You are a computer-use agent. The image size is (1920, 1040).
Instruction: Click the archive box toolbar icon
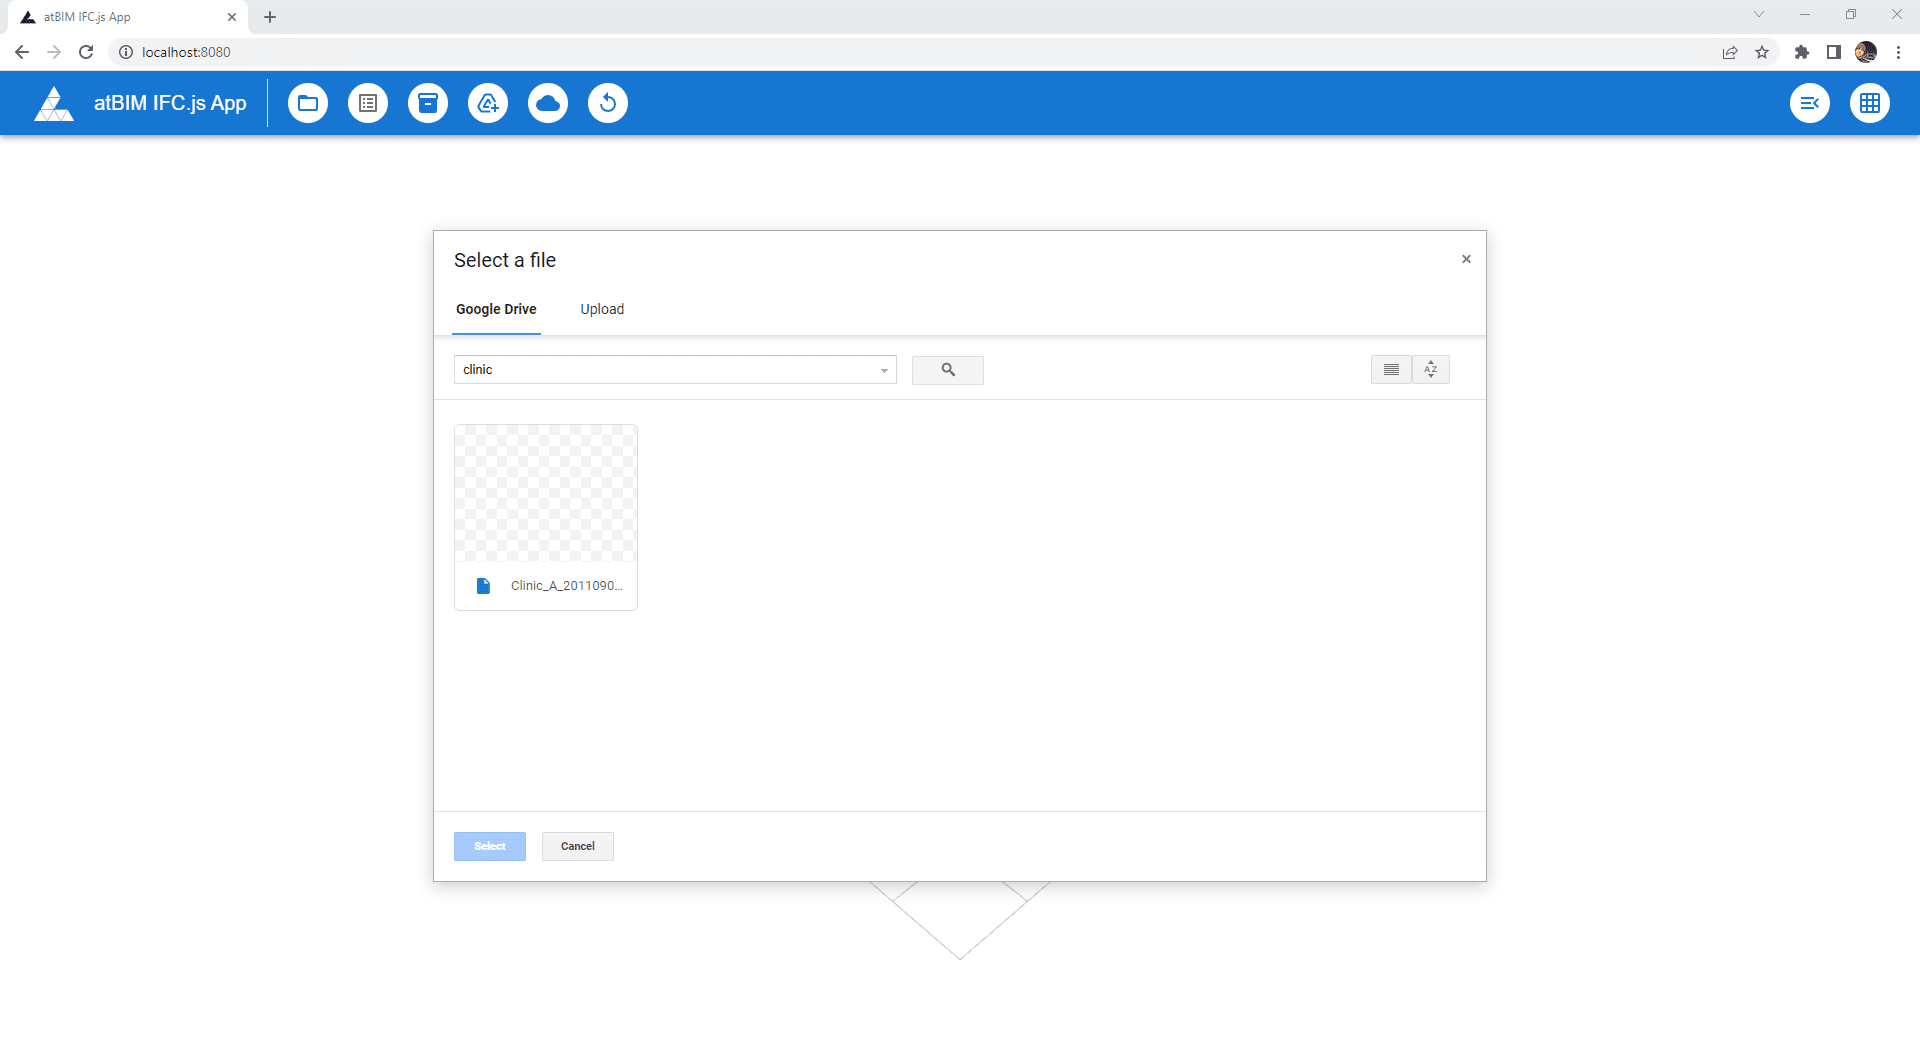click(428, 103)
